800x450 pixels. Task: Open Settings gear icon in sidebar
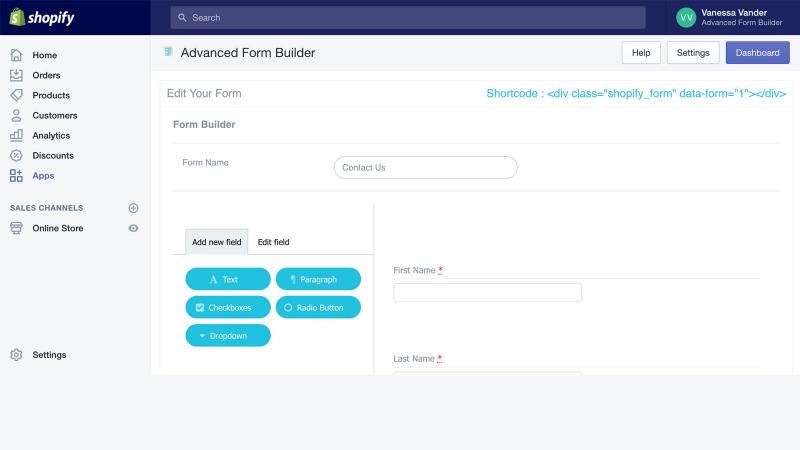[16, 355]
